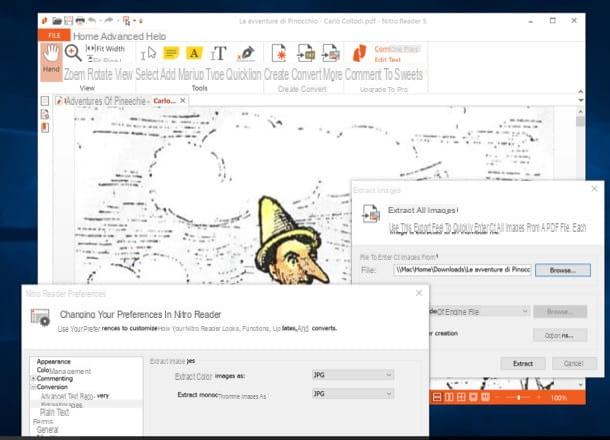Select Appearance in preferences tree
Screen dimensions: 610x440
[x=54, y=362]
